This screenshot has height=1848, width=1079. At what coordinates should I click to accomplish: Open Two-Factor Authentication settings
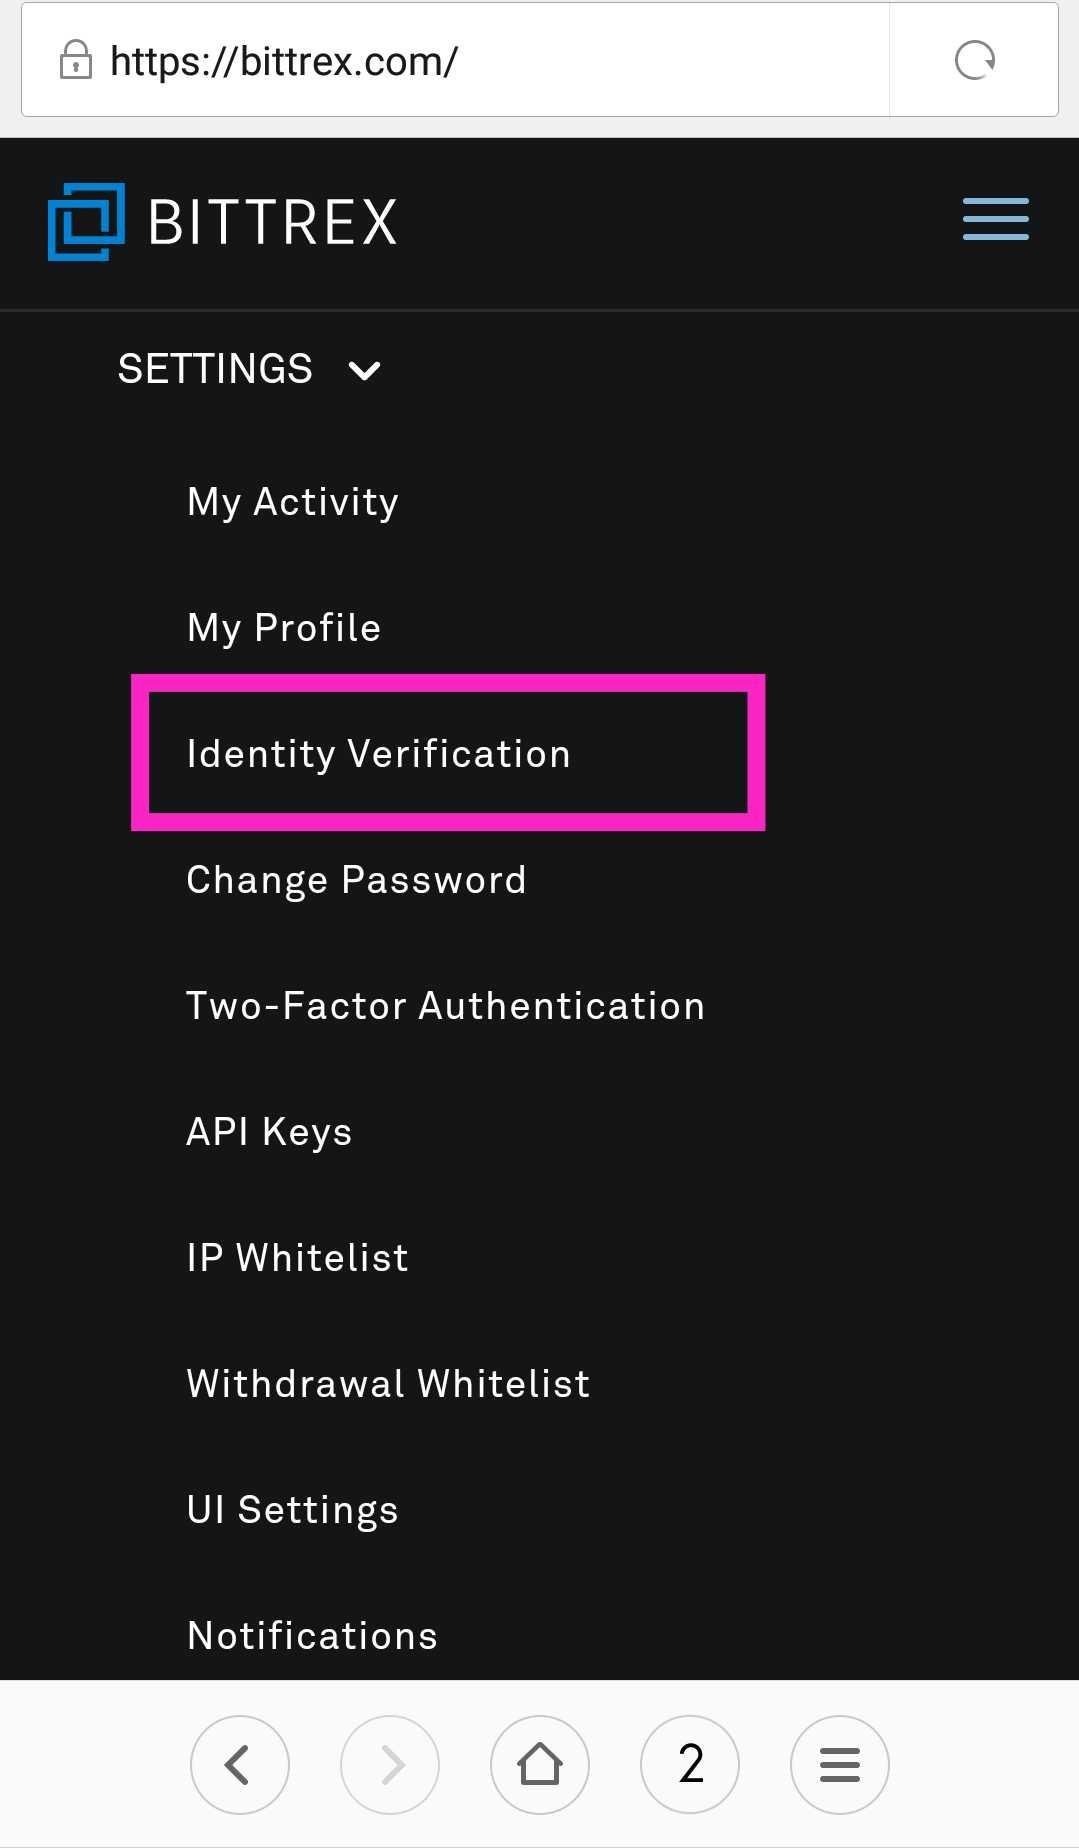point(445,1006)
